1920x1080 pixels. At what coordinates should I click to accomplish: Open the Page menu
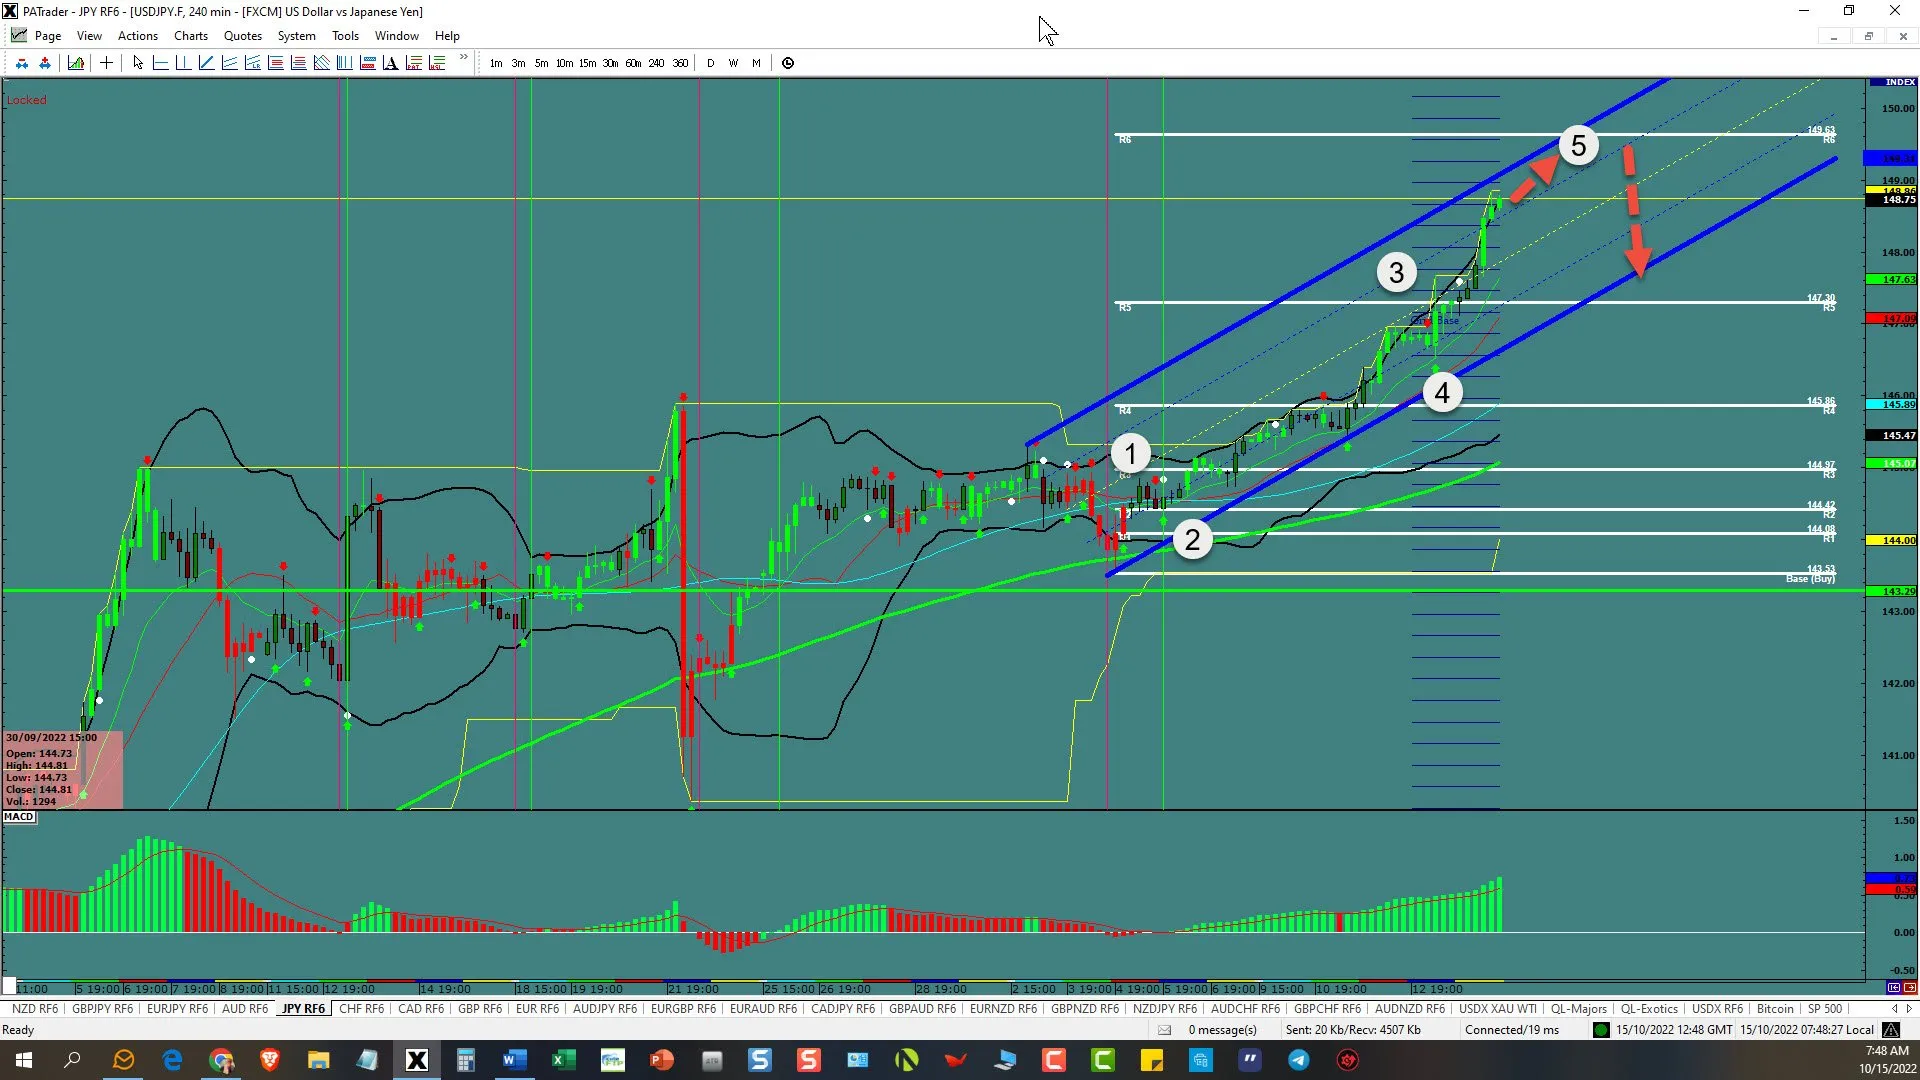click(47, 36)
